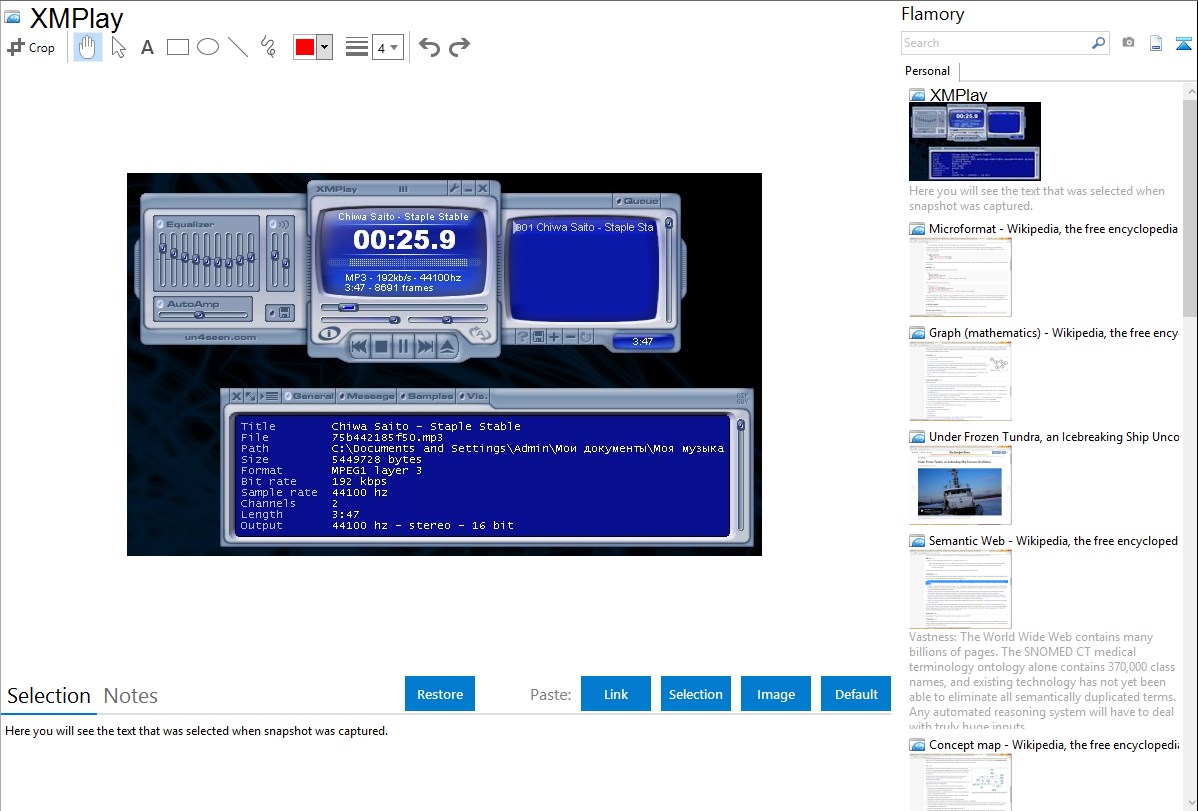
Task: Click the XMPlay info button
Action: (x=329, y=333)
